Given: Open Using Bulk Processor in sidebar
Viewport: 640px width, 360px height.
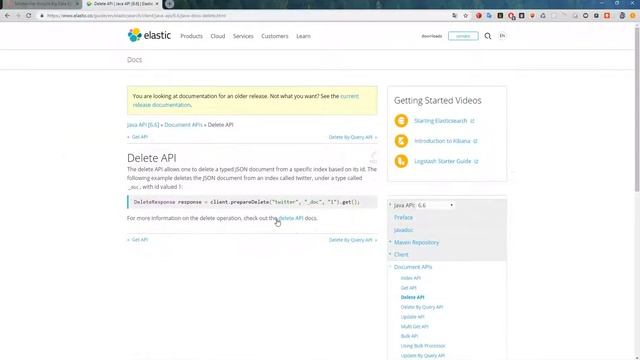Looking at the screenshot, I should [x=423, y=346].
